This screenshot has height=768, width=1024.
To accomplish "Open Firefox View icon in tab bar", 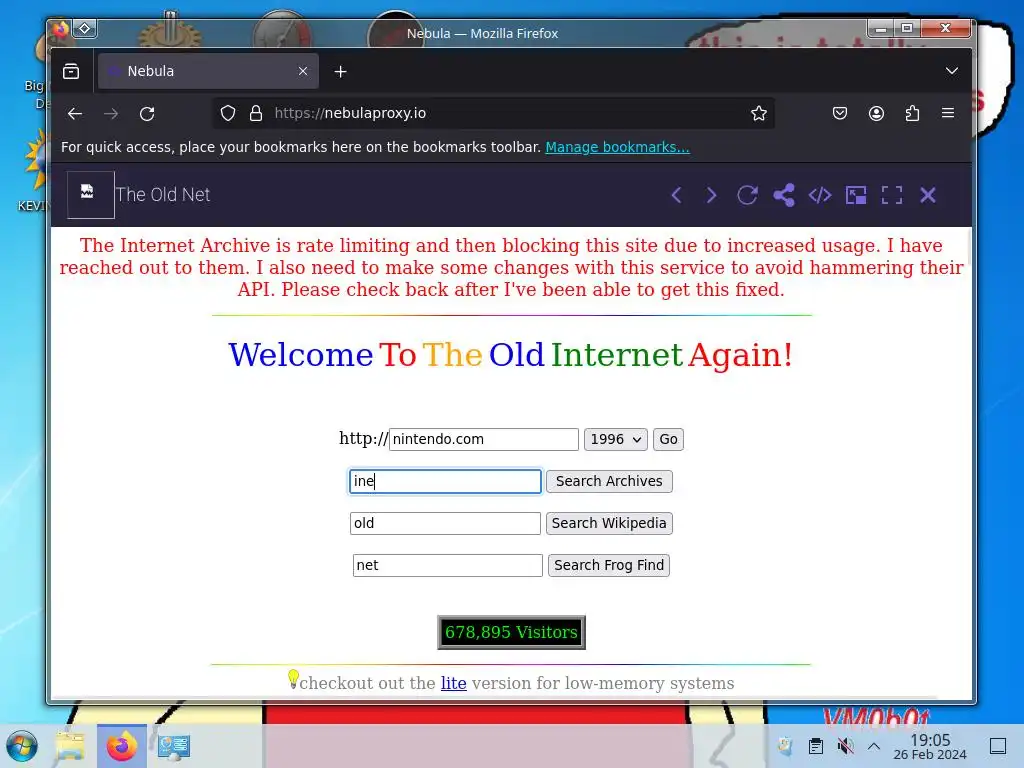I will (71, 71).
